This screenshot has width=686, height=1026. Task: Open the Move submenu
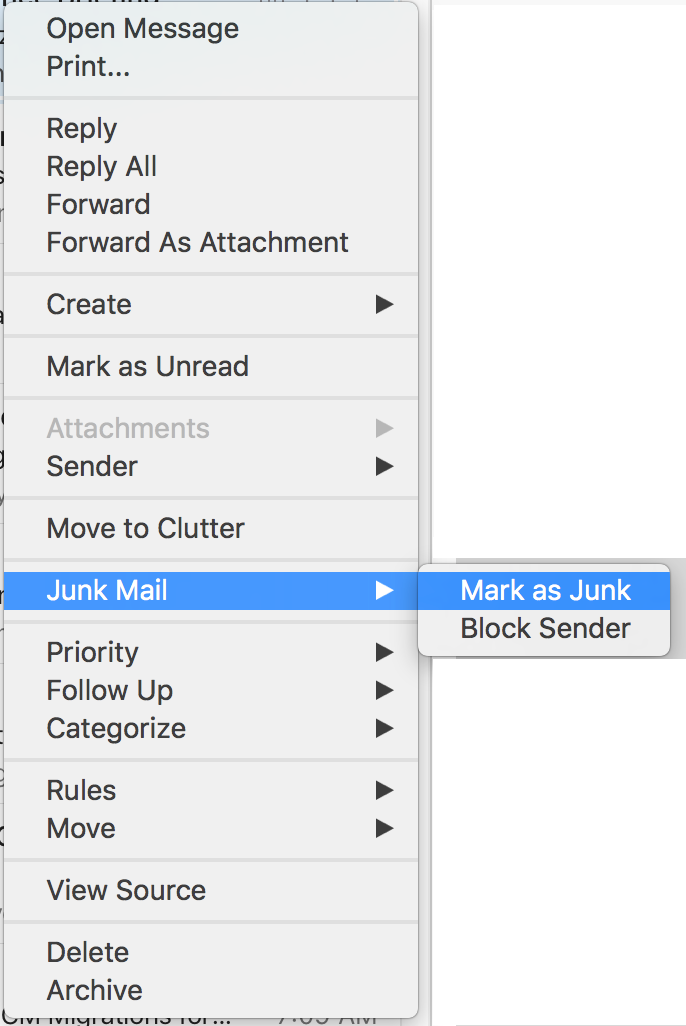(211, 828)
